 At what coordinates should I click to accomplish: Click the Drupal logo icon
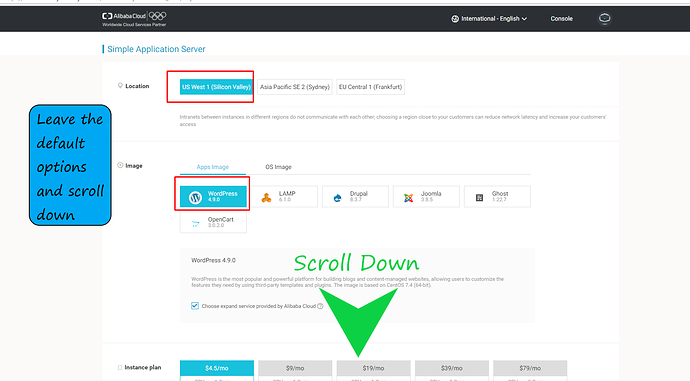tap(338, 198)
